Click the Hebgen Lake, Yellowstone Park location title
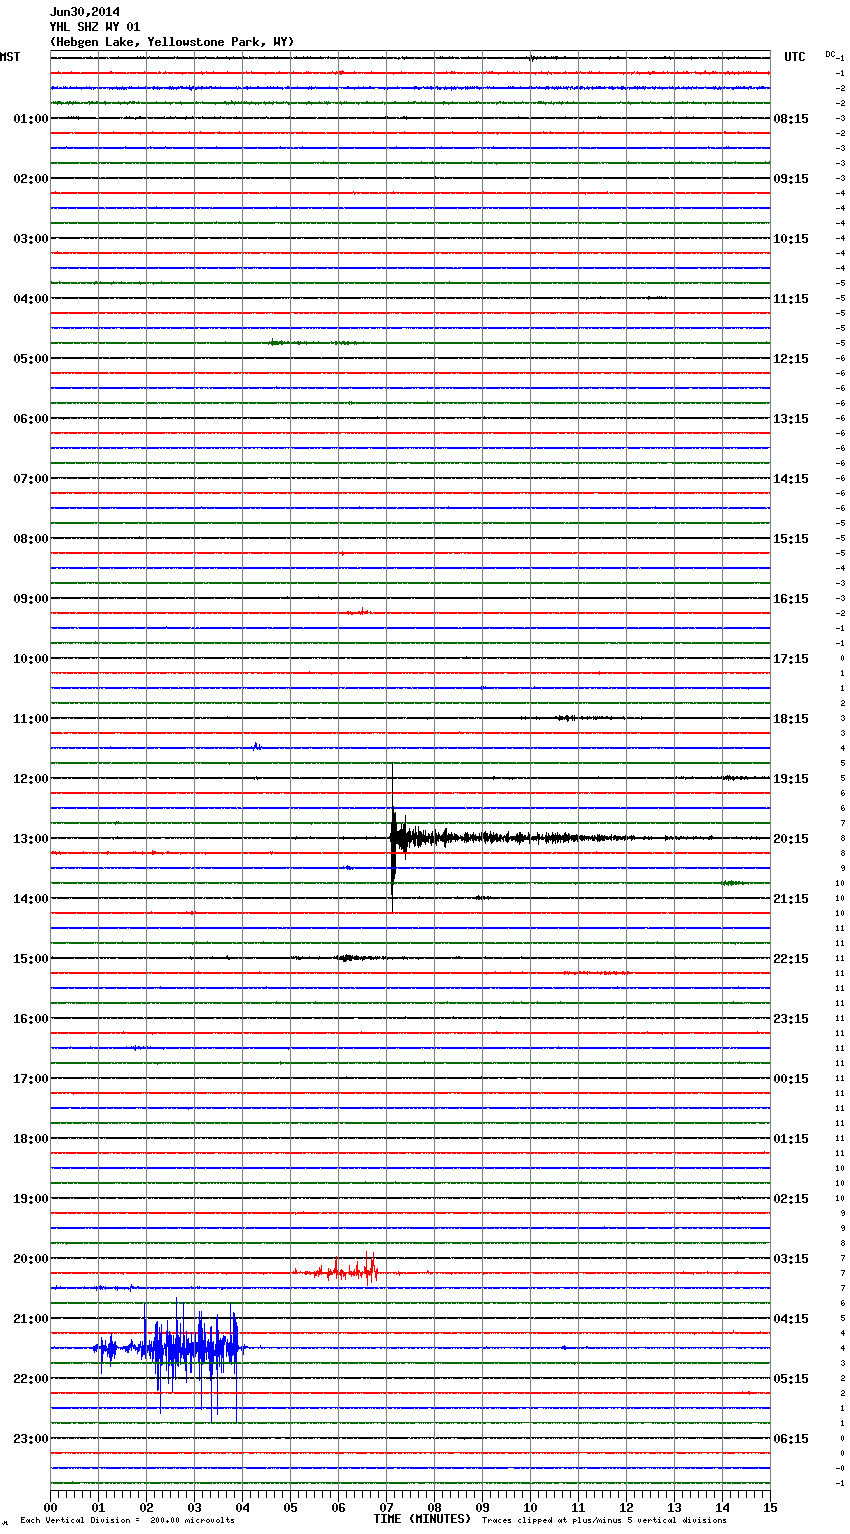850x1534 pixels. [x=172, y=42]
